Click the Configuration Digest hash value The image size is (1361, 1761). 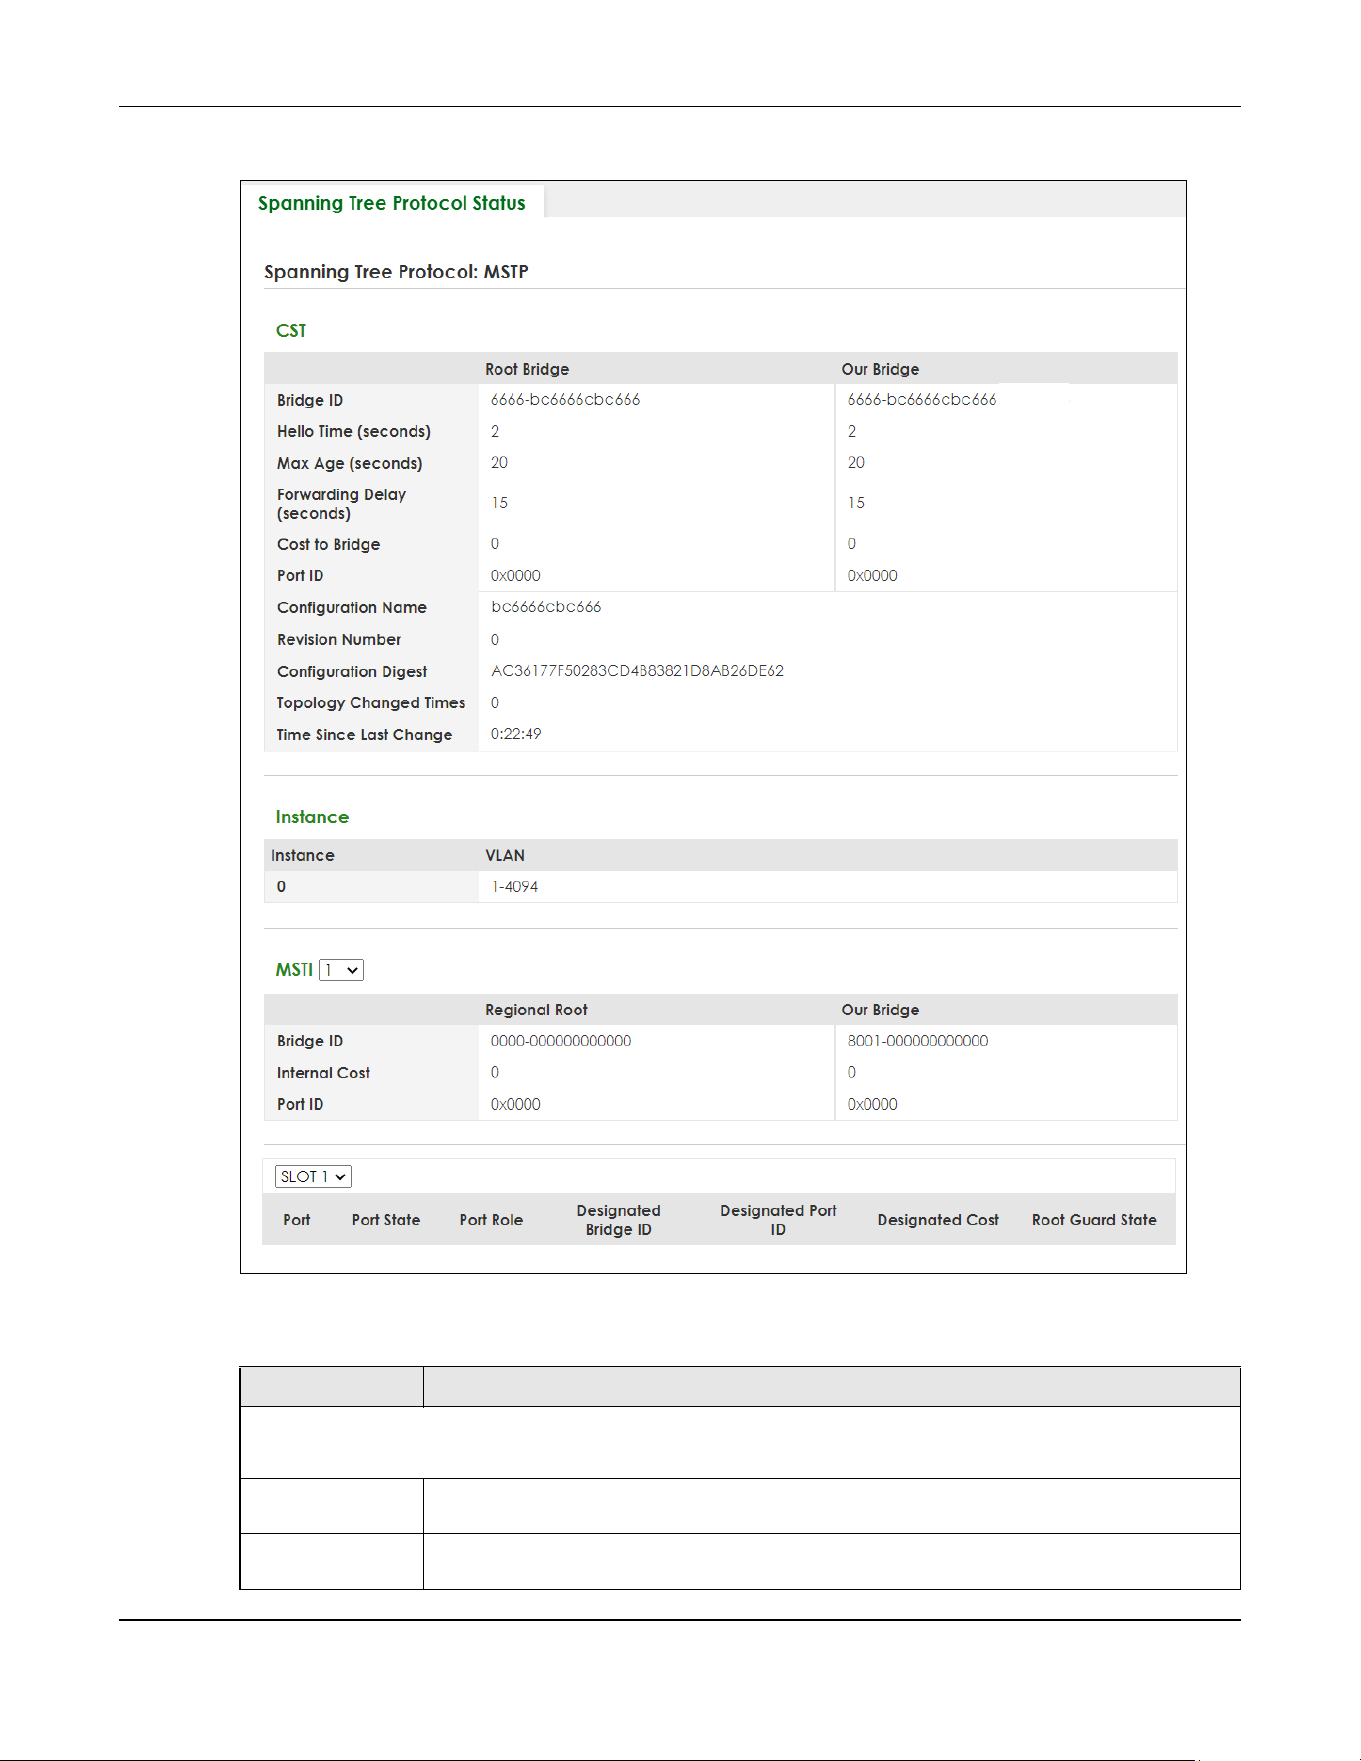point(637,671)
